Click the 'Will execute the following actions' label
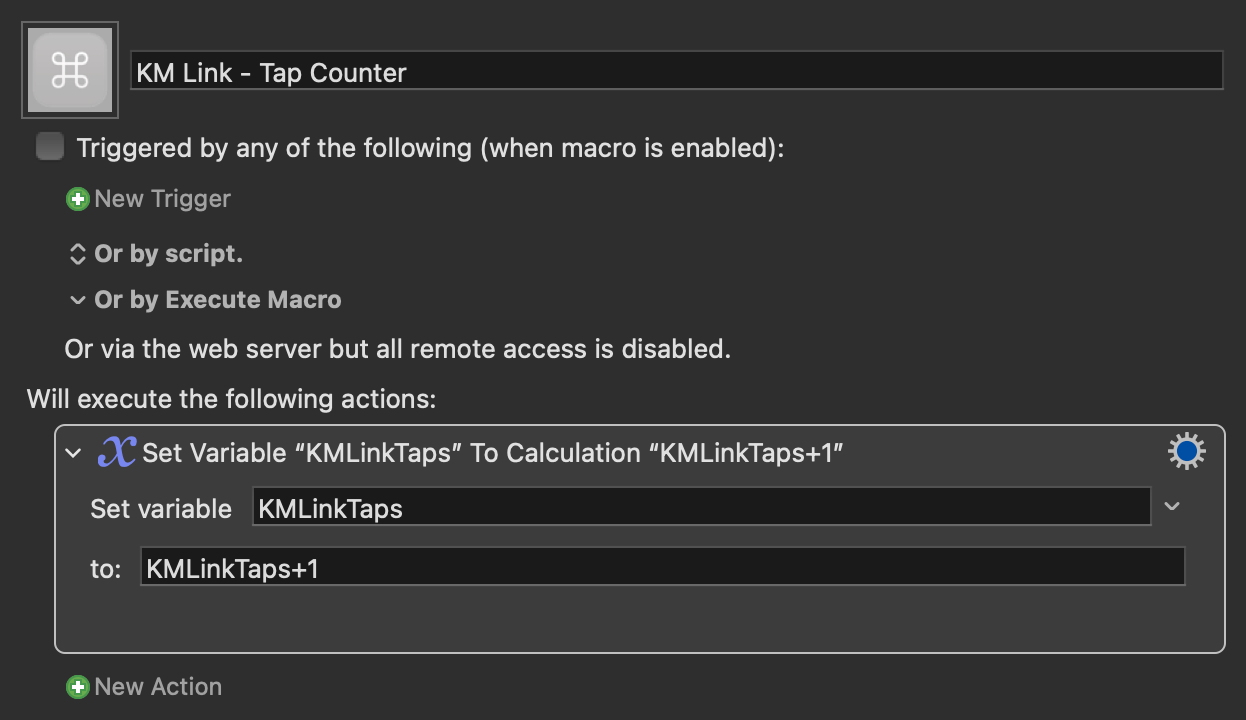 (x=232, y=399)
